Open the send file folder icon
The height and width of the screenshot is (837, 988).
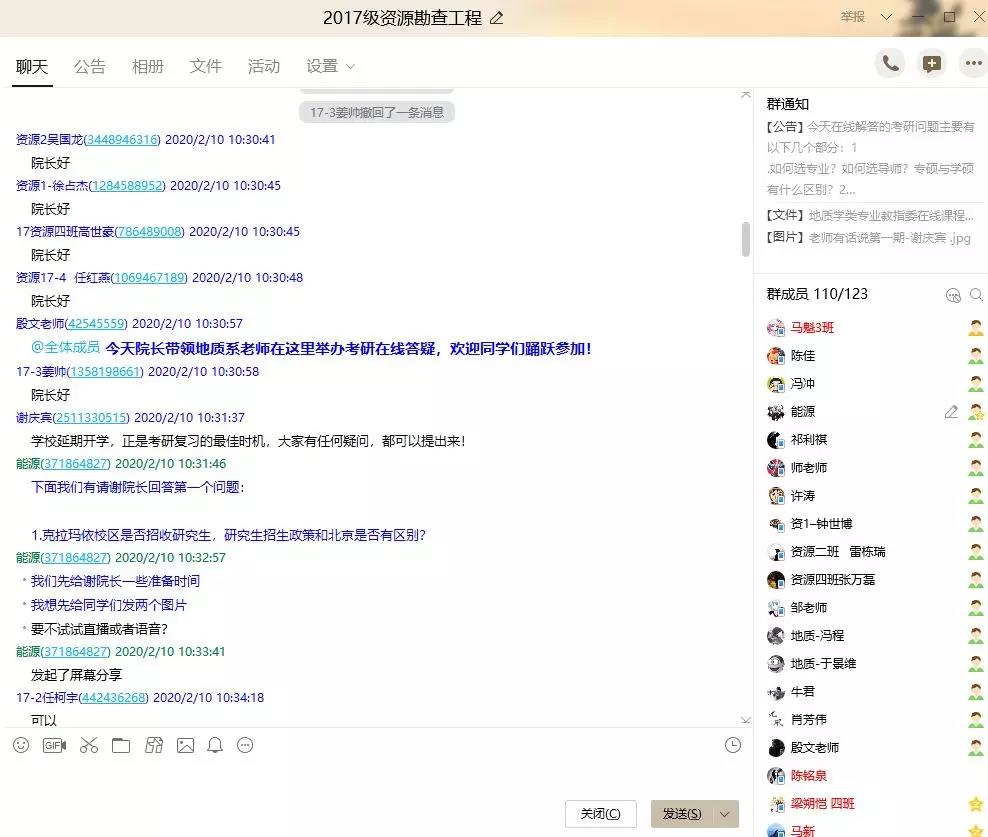121,745
